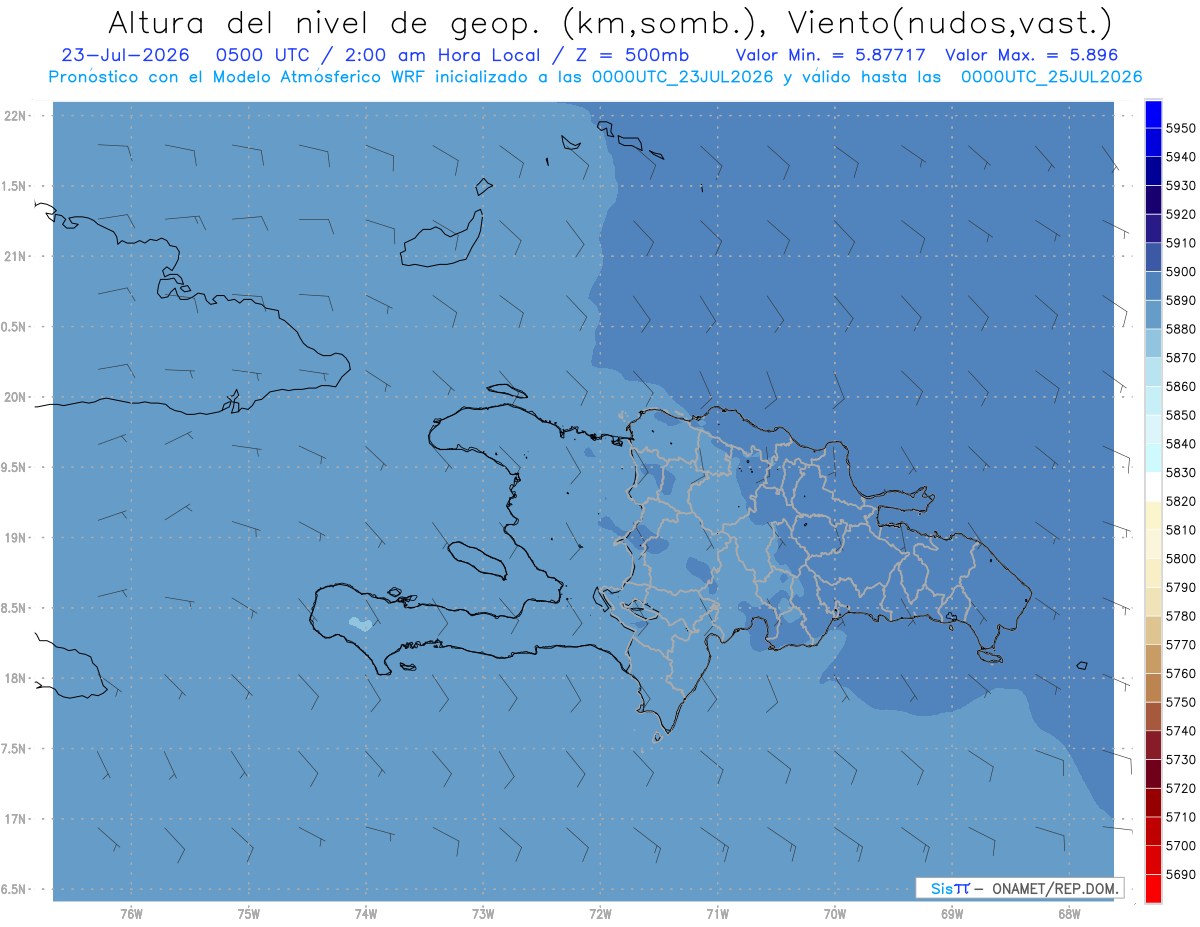Click the "5700" colorbar label
This screenshot has width=1200, height=927.
[x=1180, y=846]
